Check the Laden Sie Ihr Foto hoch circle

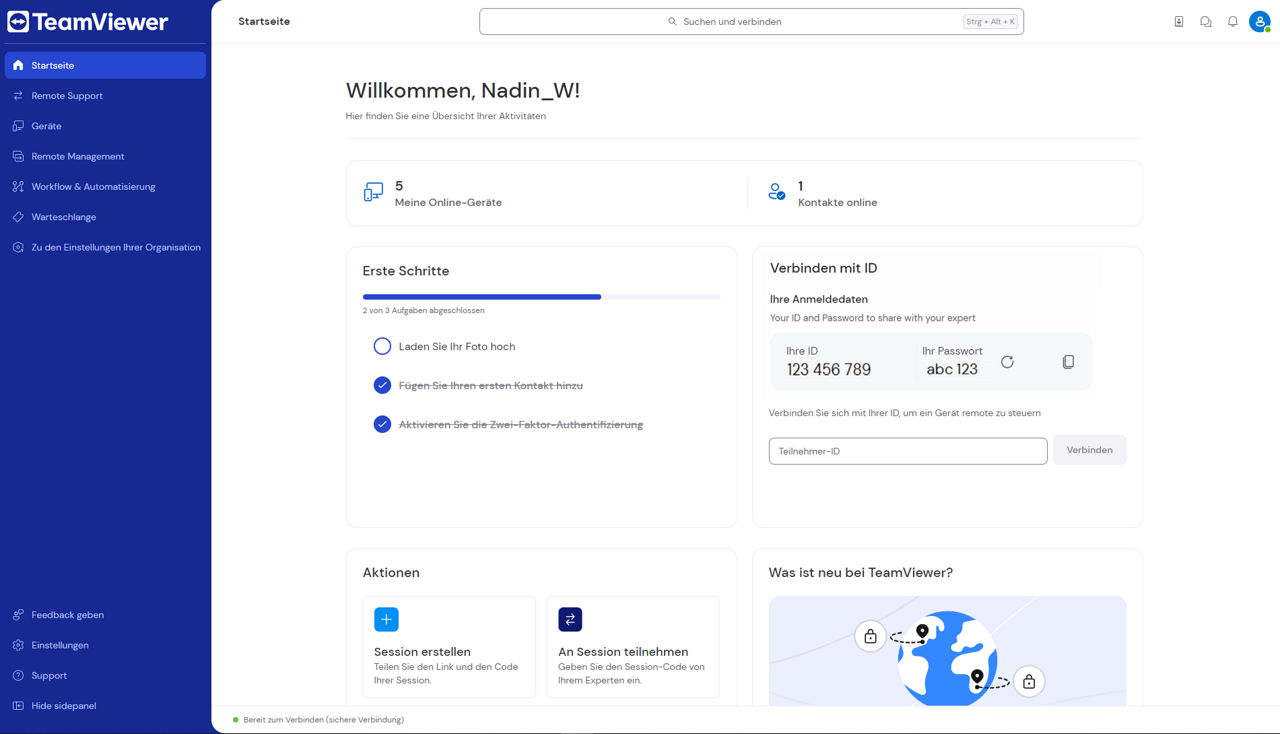coord(382,346)
